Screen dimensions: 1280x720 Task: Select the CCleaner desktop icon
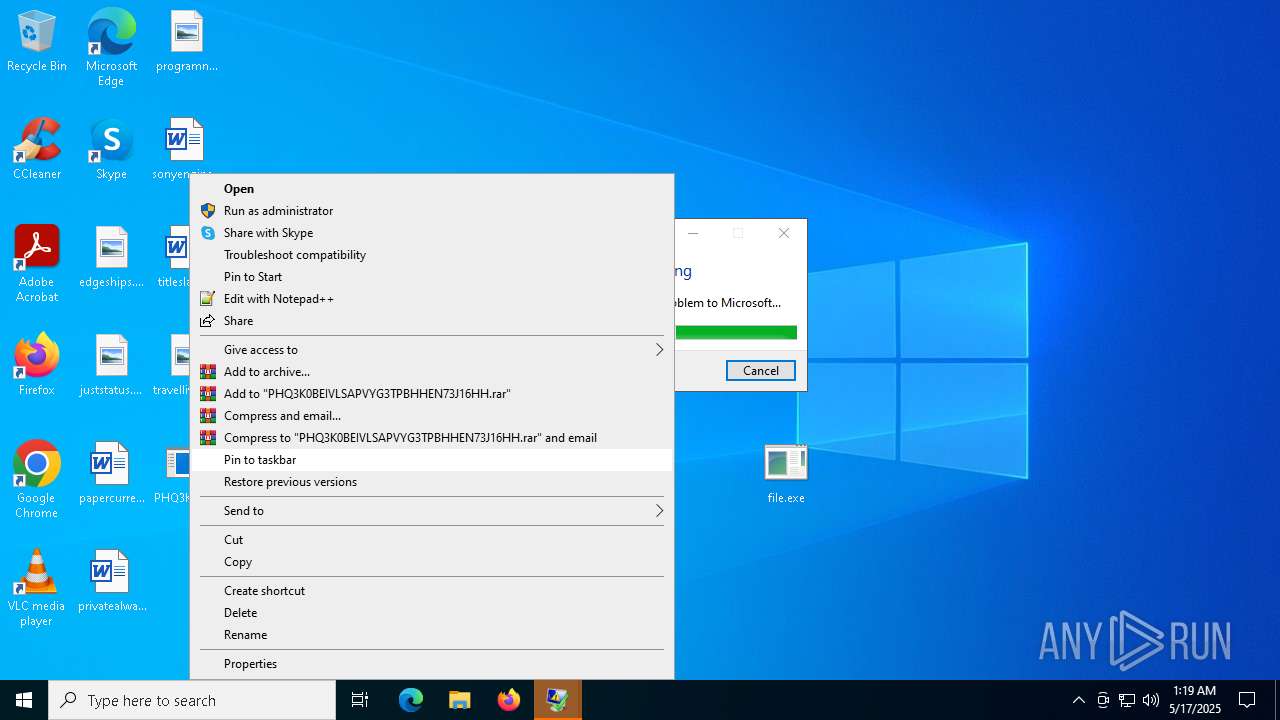tap(37, 149)
